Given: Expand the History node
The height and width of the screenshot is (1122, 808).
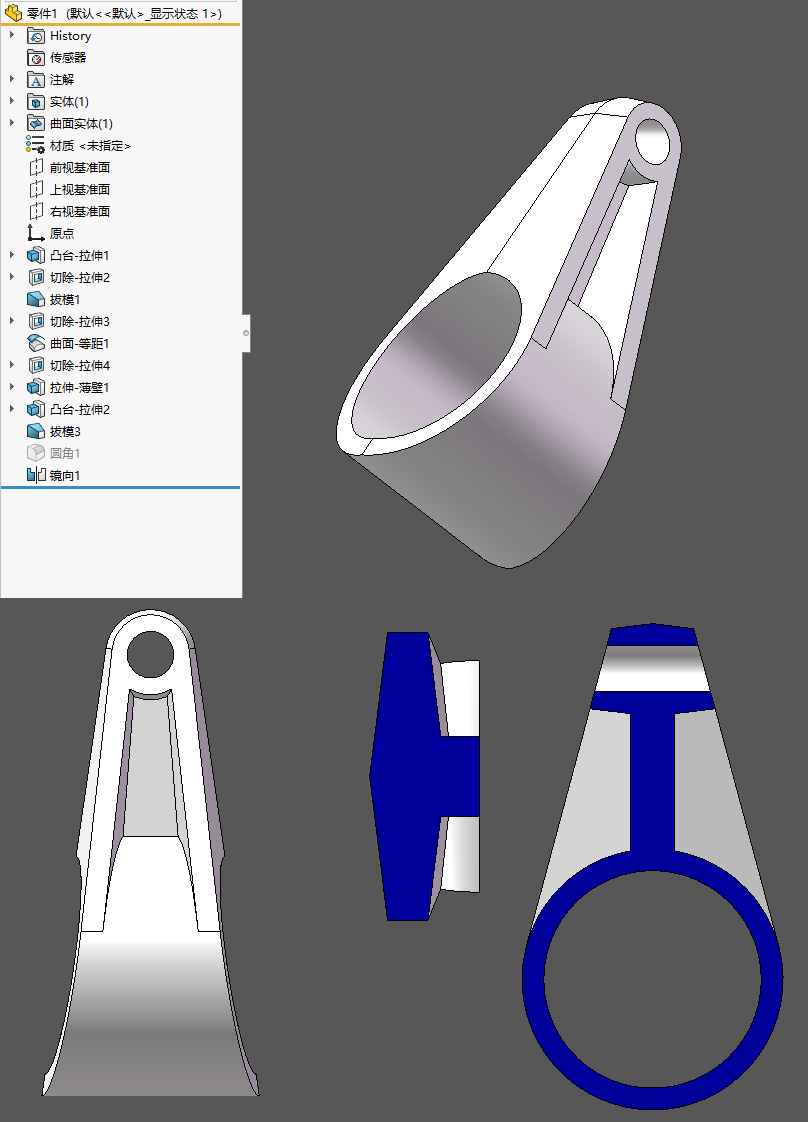Looking at the screenshot, I should (11, 35).
